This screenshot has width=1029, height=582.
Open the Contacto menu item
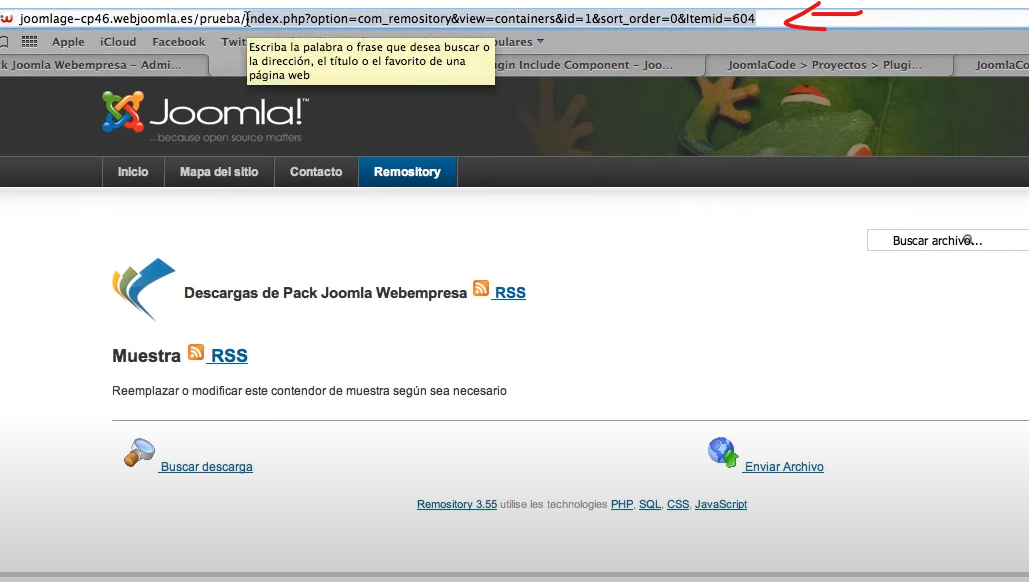(316, 172)
